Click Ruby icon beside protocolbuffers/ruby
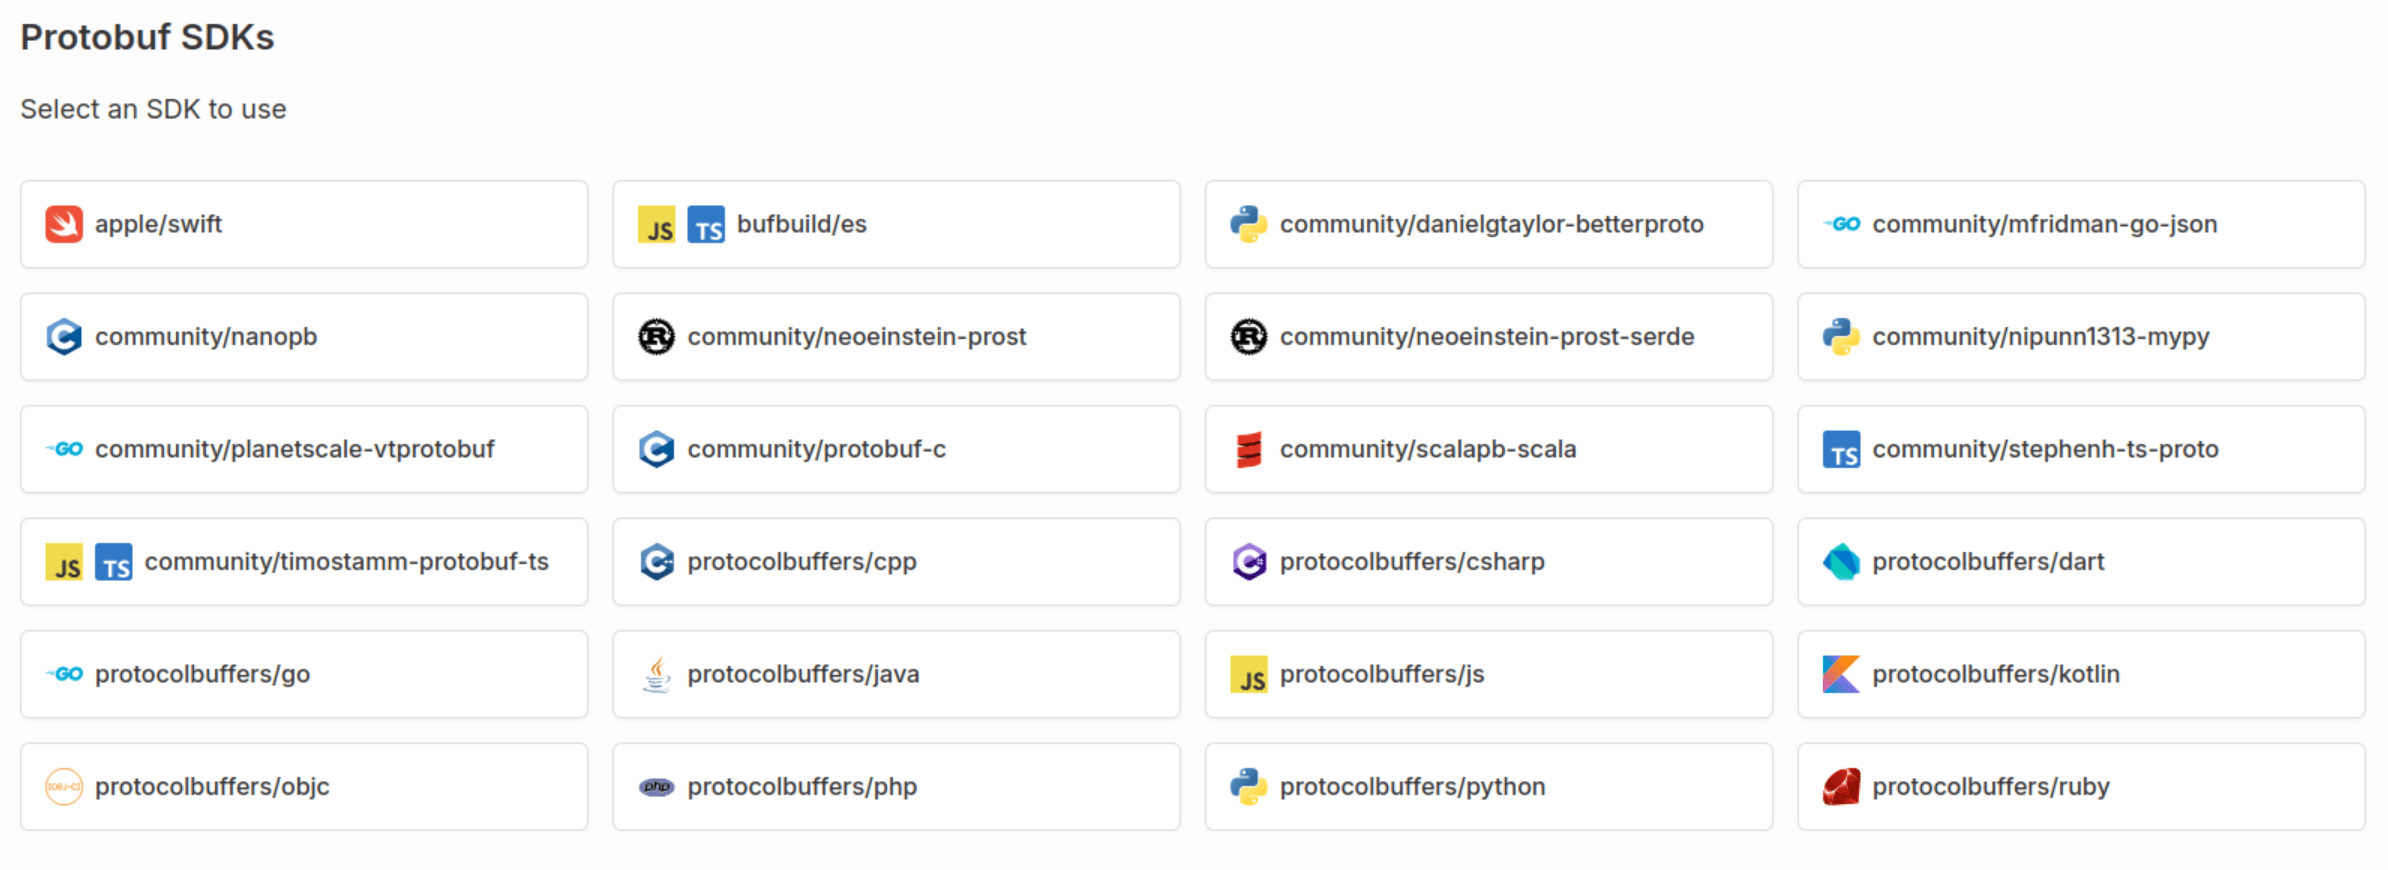 tap(1841, 786)
